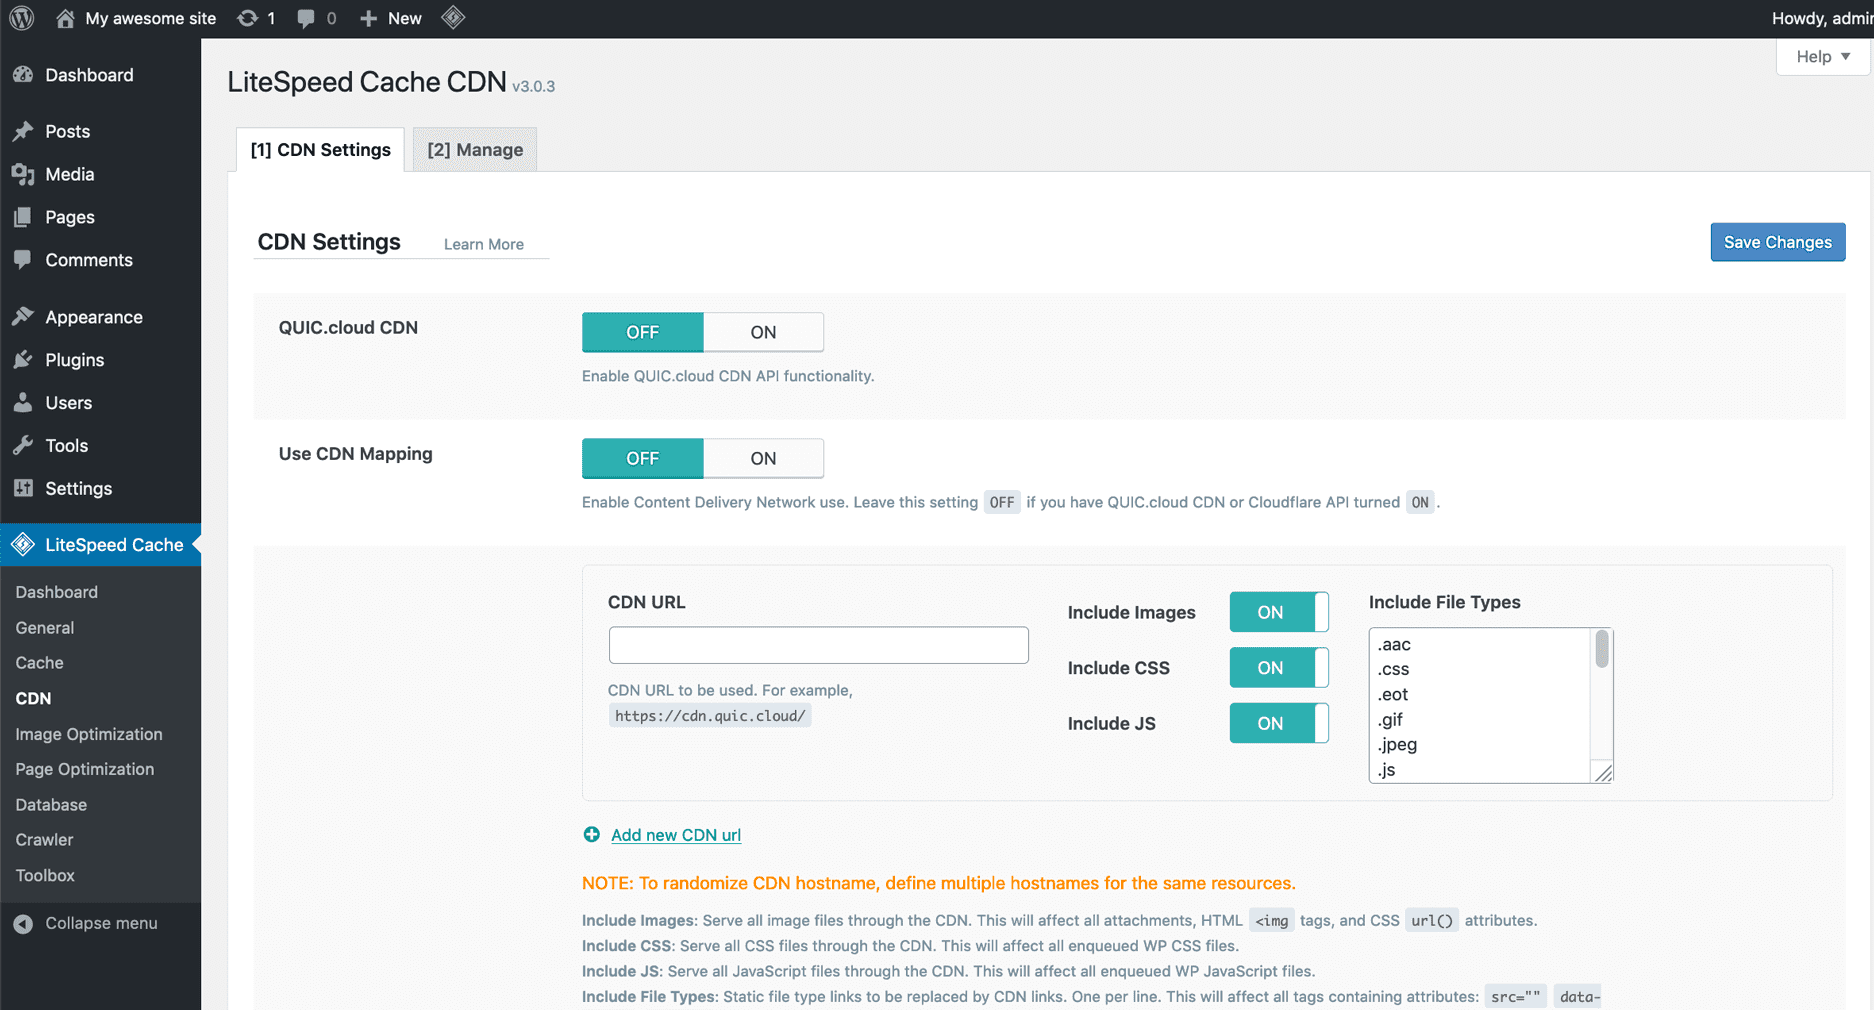The height and width of the screenshot is (1010, 1874).
Task: Open the Learn More link
Action: coord(484,244)
